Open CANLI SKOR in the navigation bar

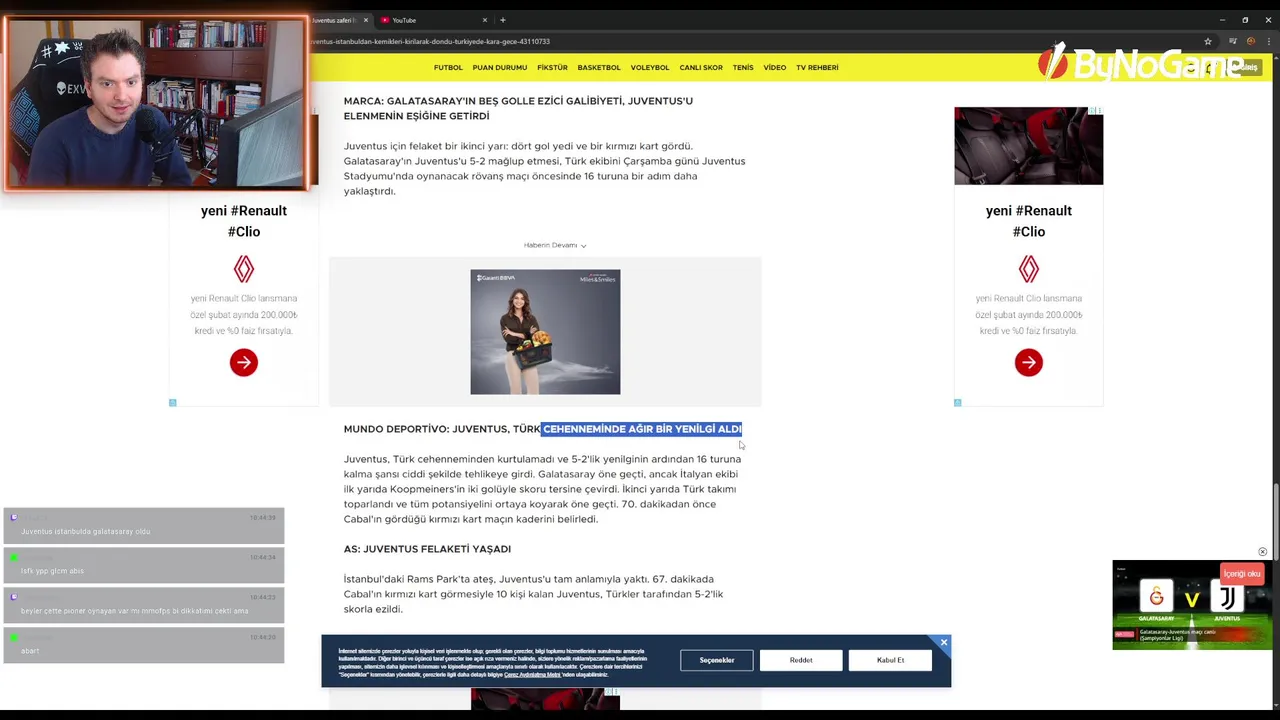(x=701, y=68)
